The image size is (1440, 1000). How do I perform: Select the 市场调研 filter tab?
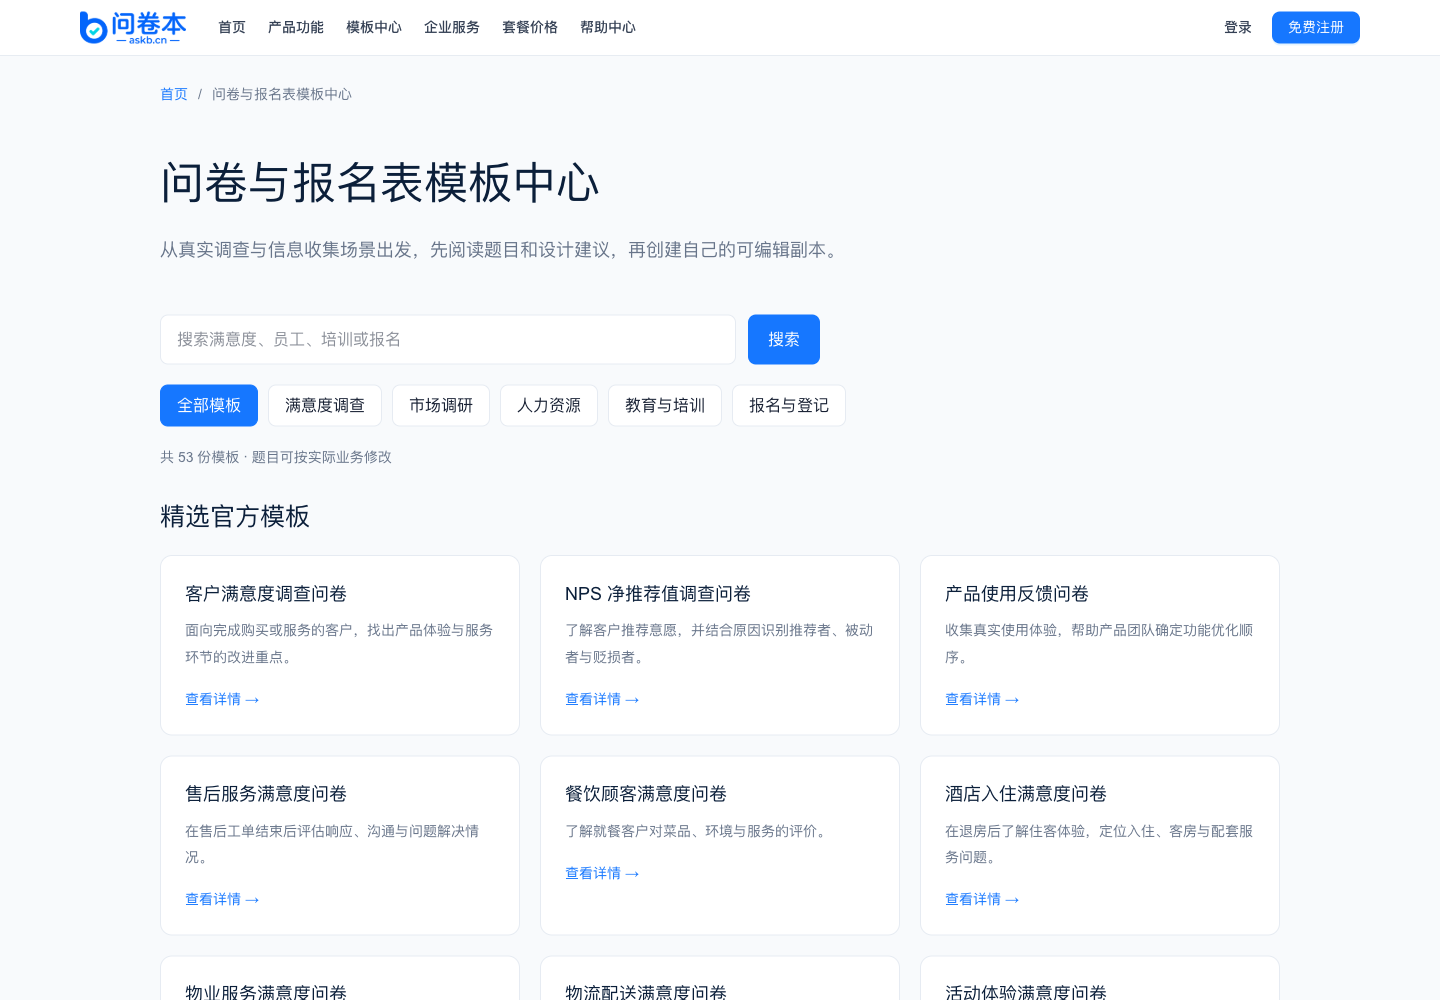coord(441,405)
